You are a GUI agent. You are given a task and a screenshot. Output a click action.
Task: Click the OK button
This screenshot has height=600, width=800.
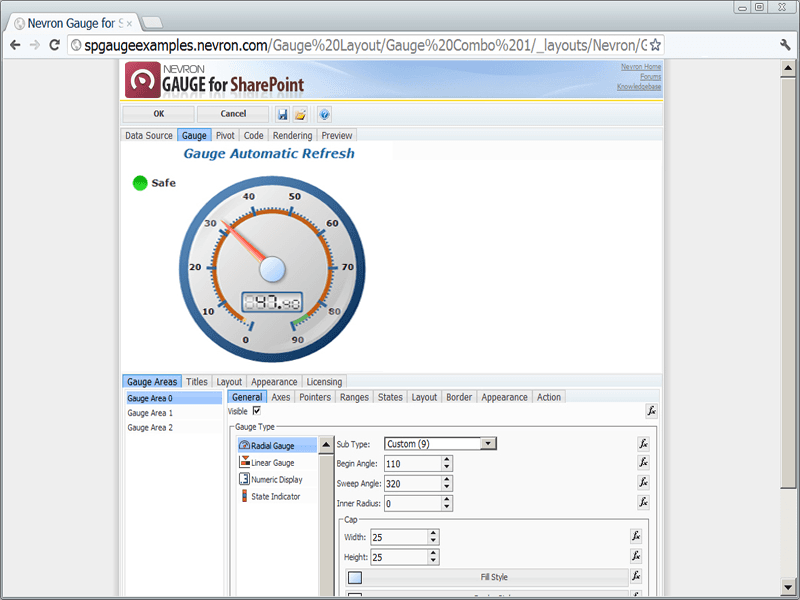(159, 114)
